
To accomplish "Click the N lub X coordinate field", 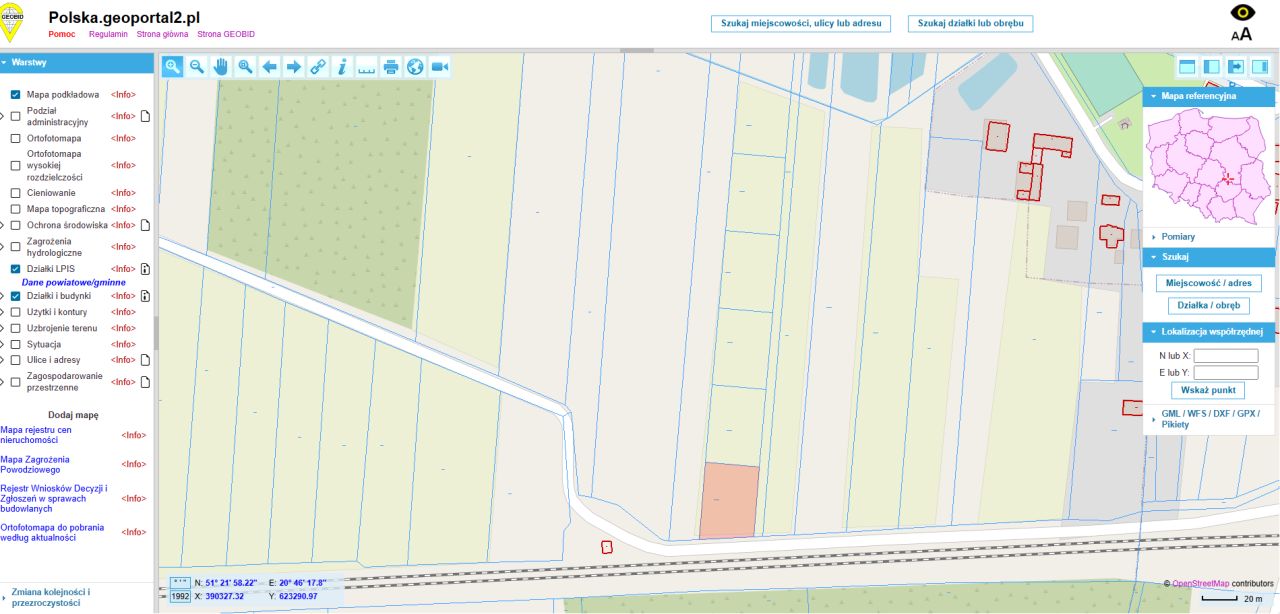I will [x=1226, y=356].
